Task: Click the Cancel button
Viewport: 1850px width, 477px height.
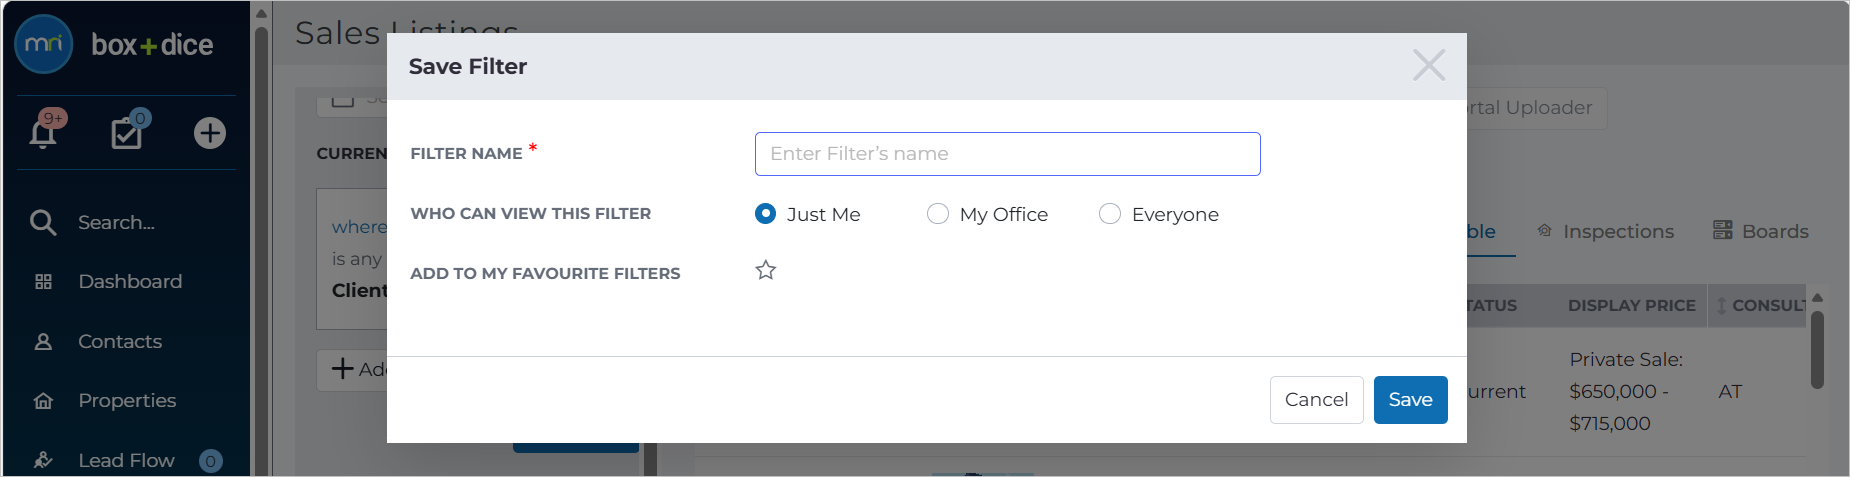Action: (1316, 399)
